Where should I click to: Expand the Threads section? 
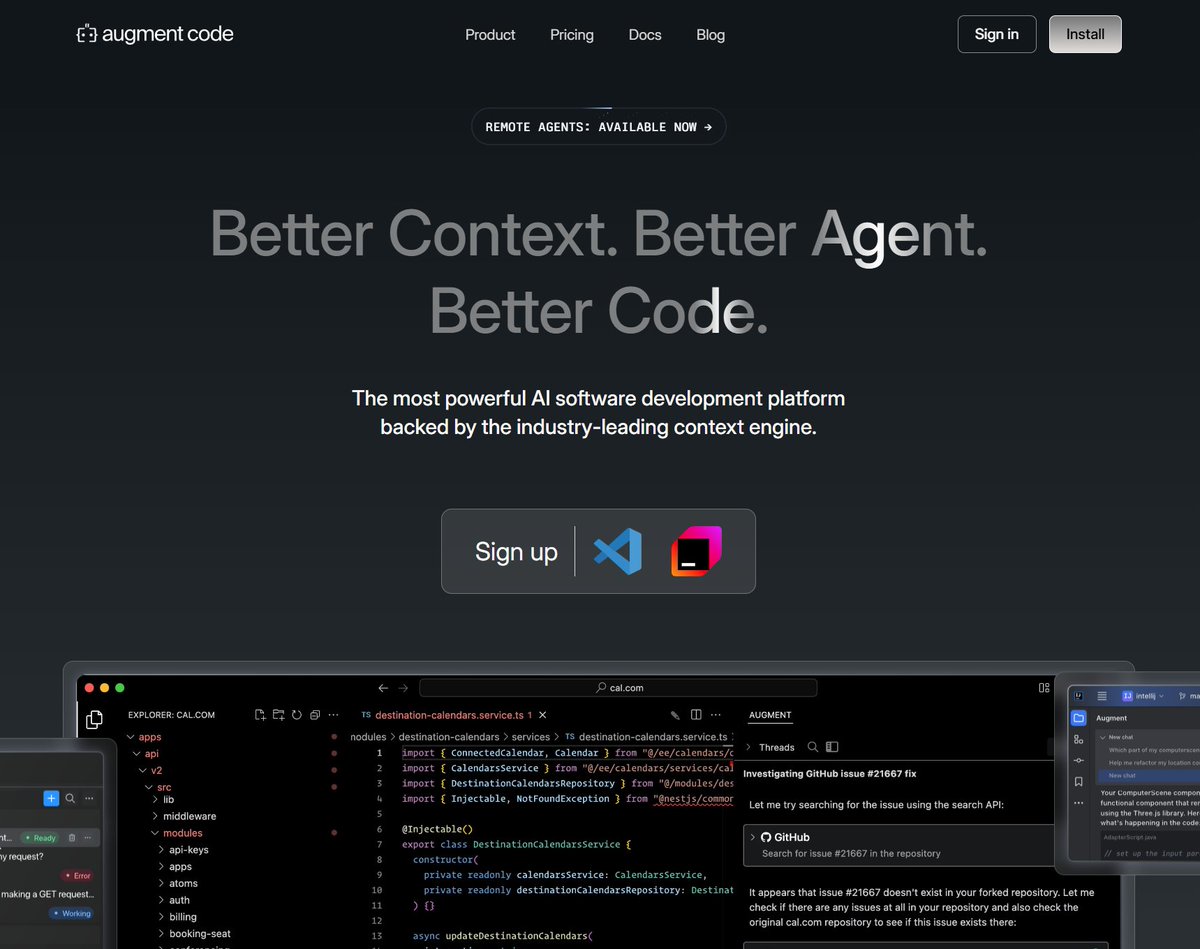point(771,747)
